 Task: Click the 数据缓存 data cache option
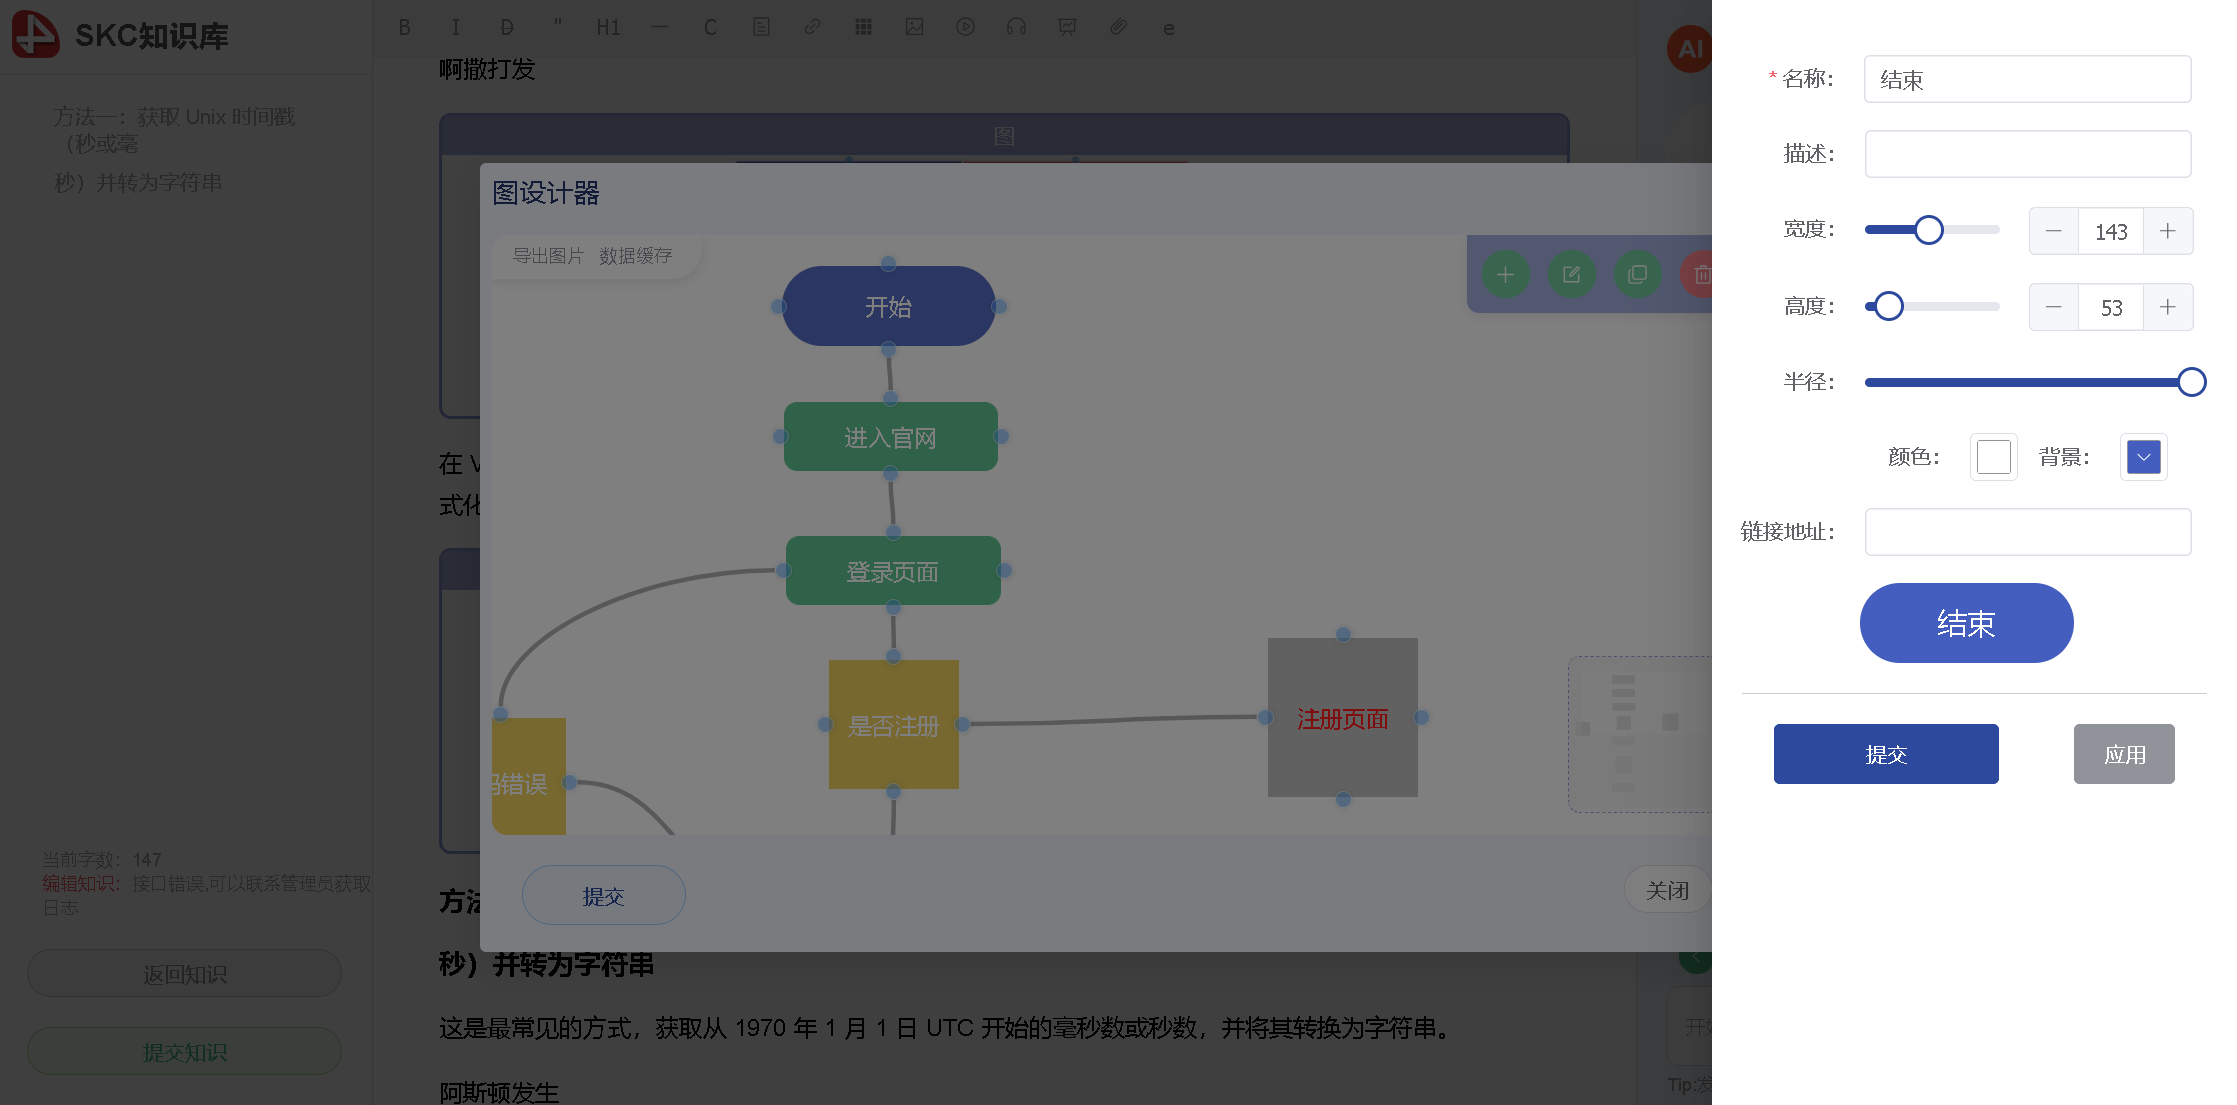pyautogui.click(x=635, y=256)
